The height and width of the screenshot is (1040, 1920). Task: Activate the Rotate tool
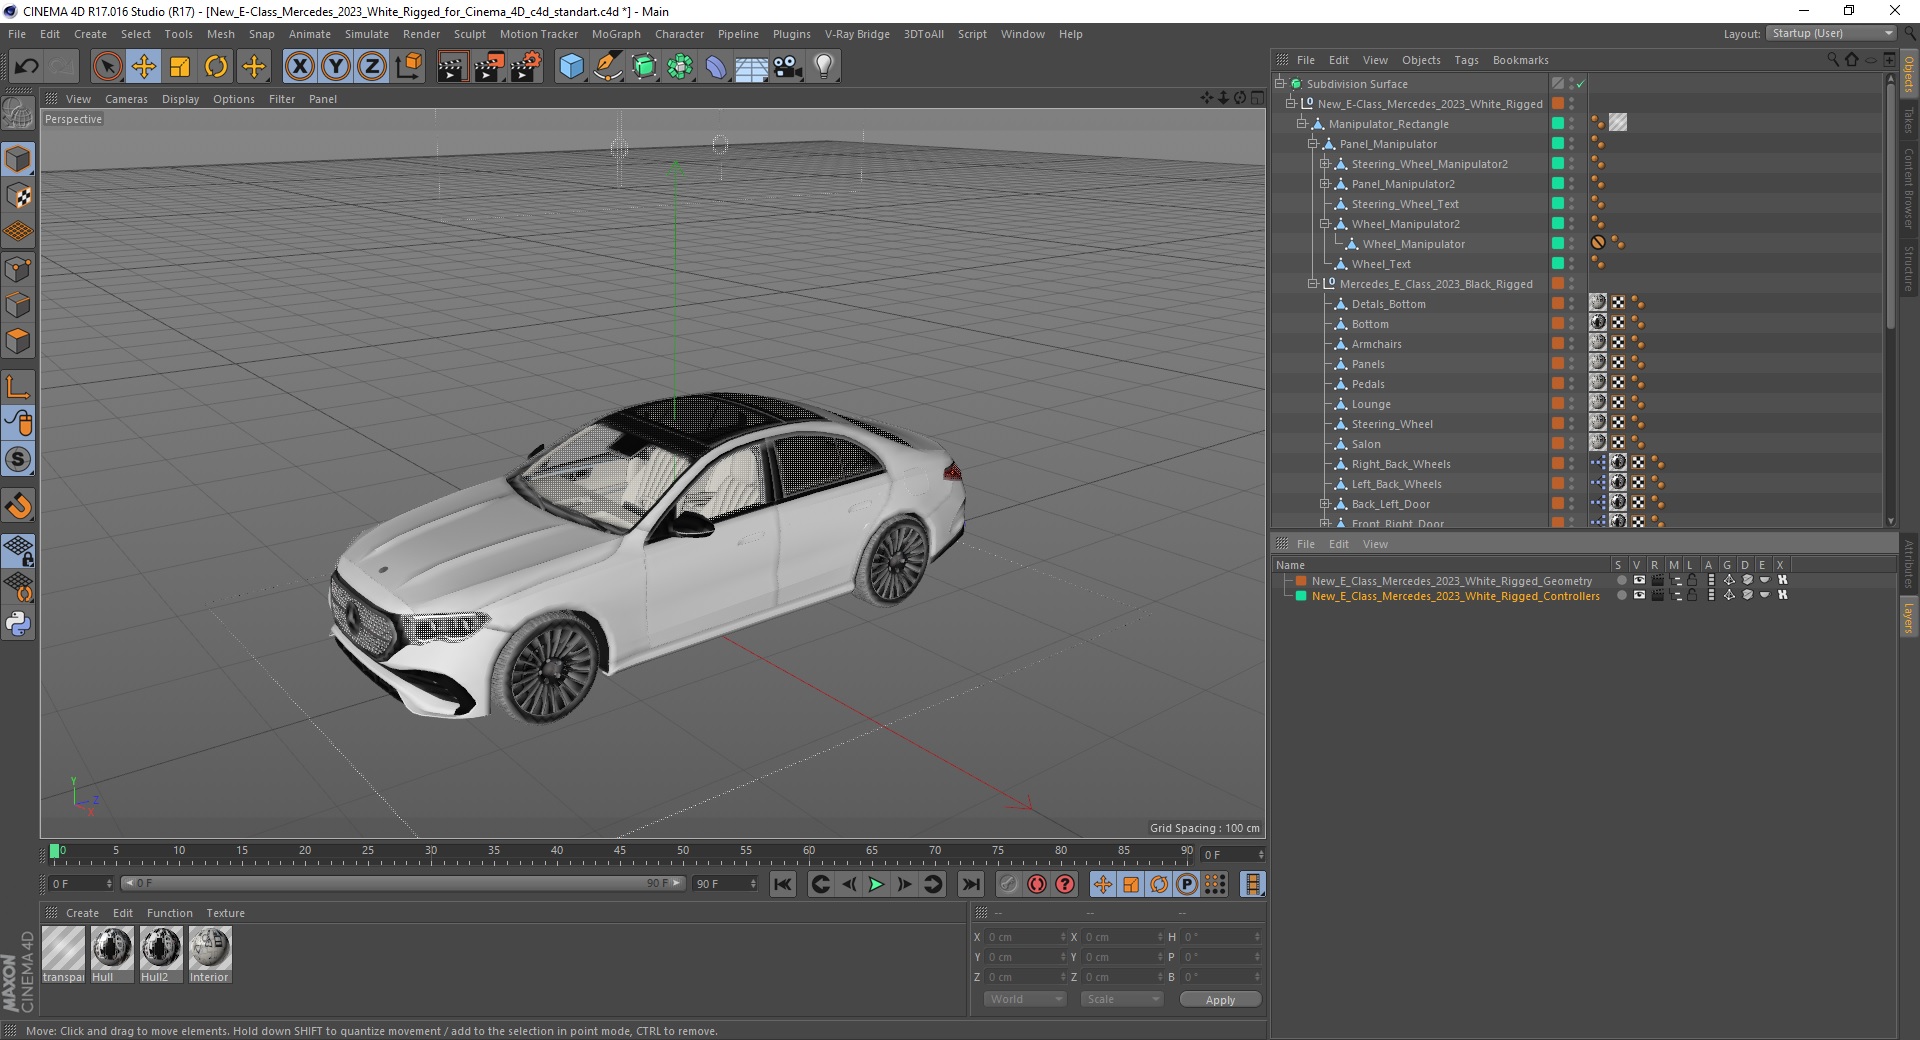[x=216, y=67]
